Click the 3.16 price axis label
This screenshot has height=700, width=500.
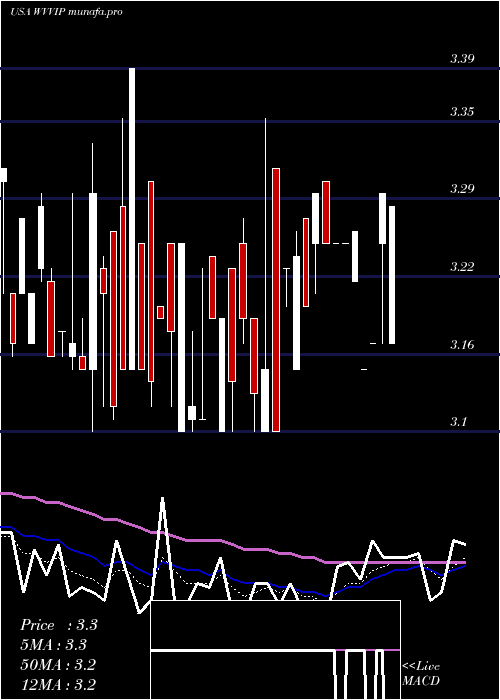[462, 344]
